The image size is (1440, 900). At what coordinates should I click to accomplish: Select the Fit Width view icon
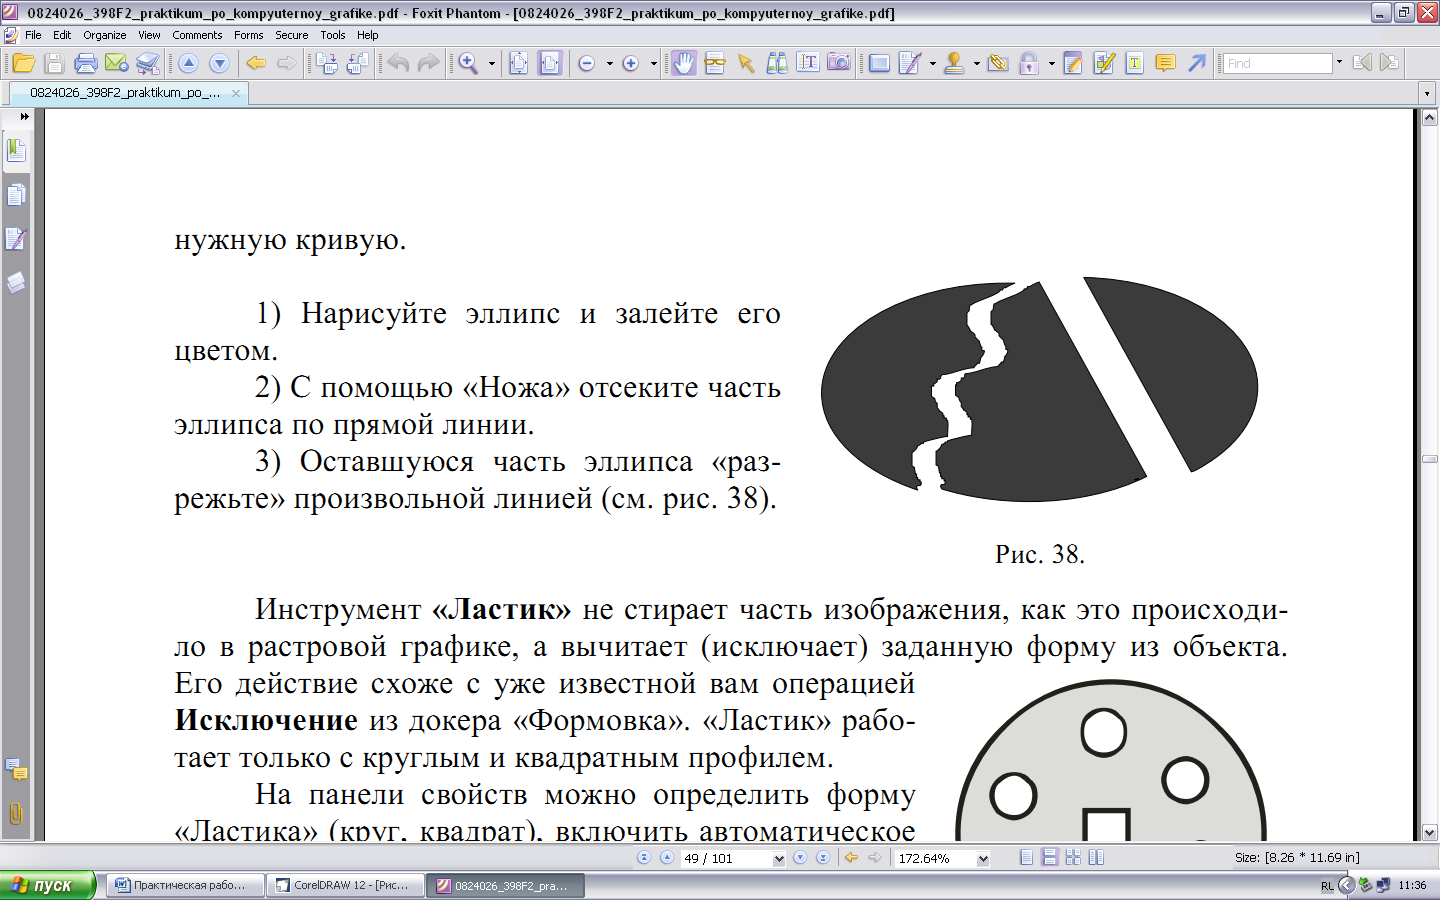pos(550,63)
